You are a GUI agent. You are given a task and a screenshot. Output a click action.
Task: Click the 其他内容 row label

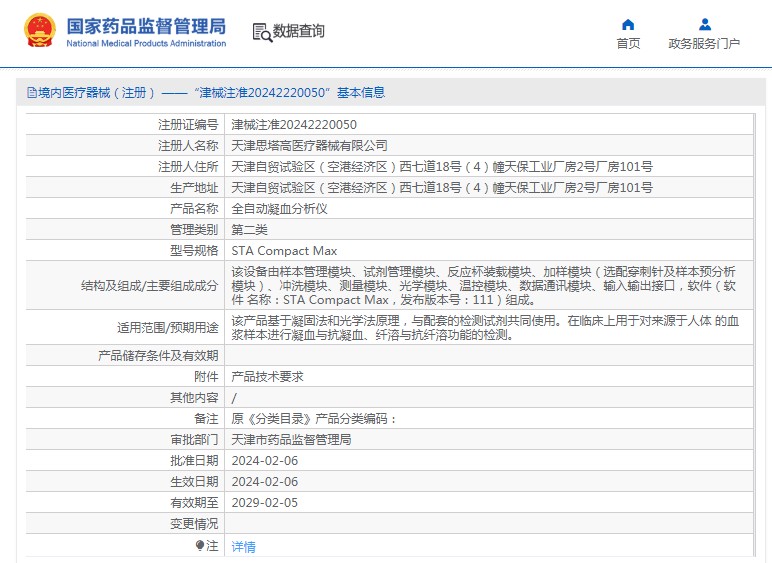pyautogui.click(x=194, y=398)
